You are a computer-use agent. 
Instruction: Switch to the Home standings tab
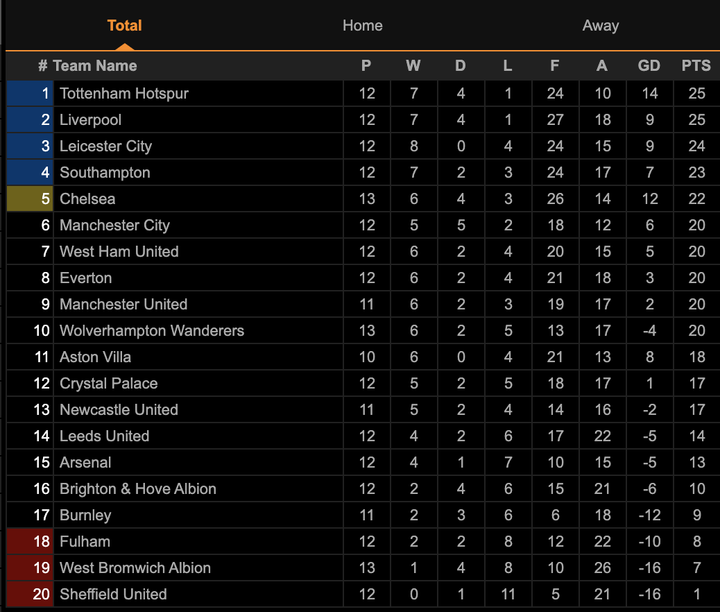(x=362, y=26)
